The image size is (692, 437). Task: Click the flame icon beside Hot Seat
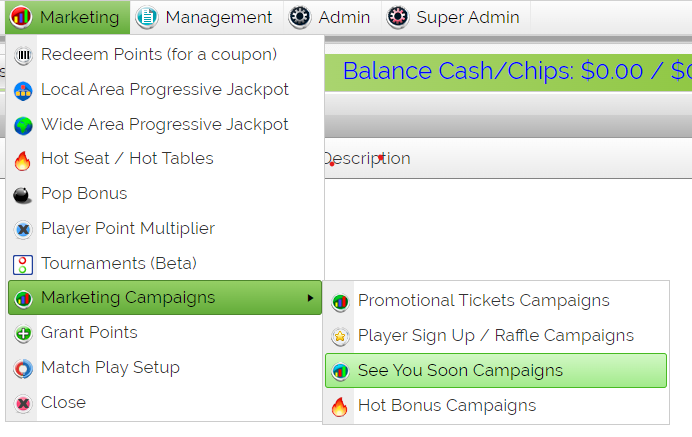tap(23, 160)
